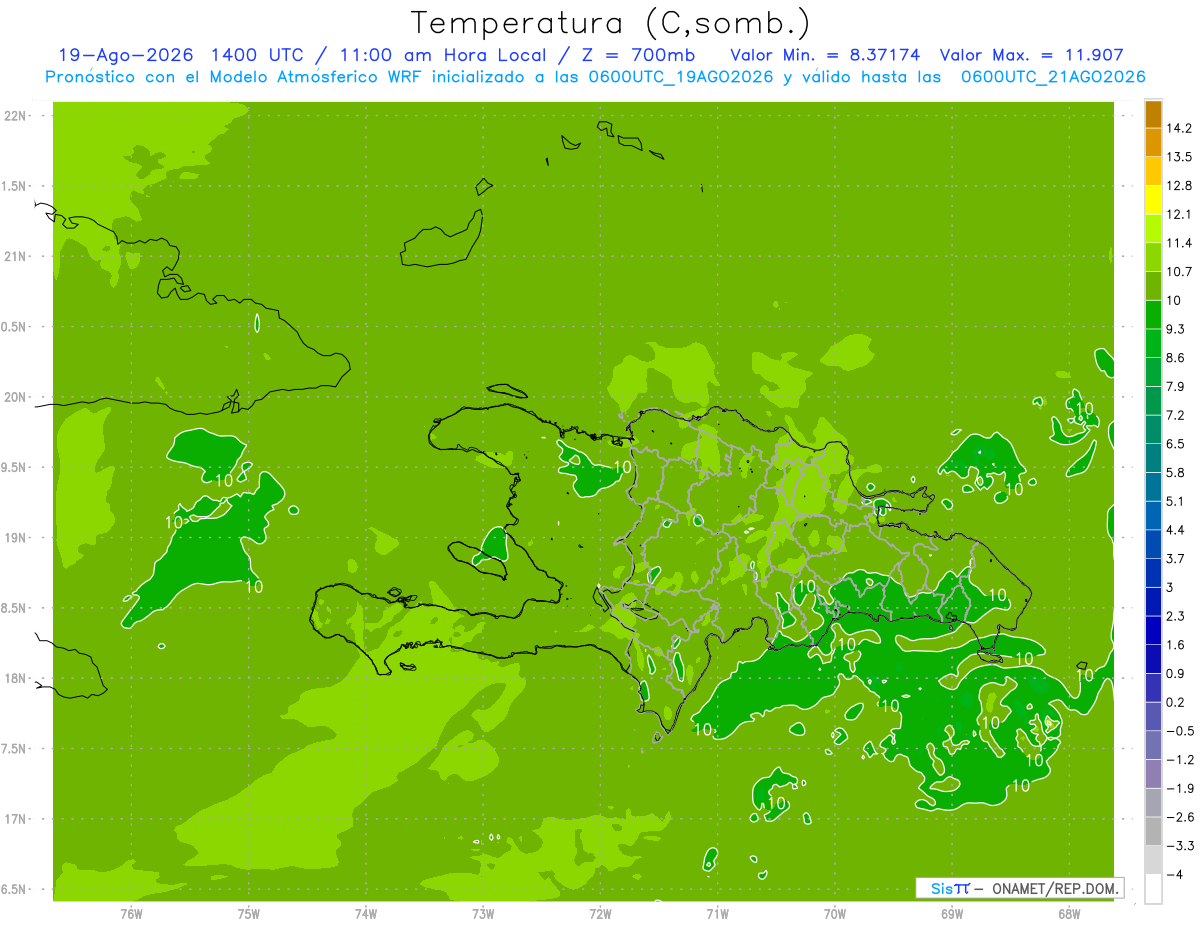Click the 18N latitude axis label
This screenshot has width=1200, height=927.
point(16,679)
